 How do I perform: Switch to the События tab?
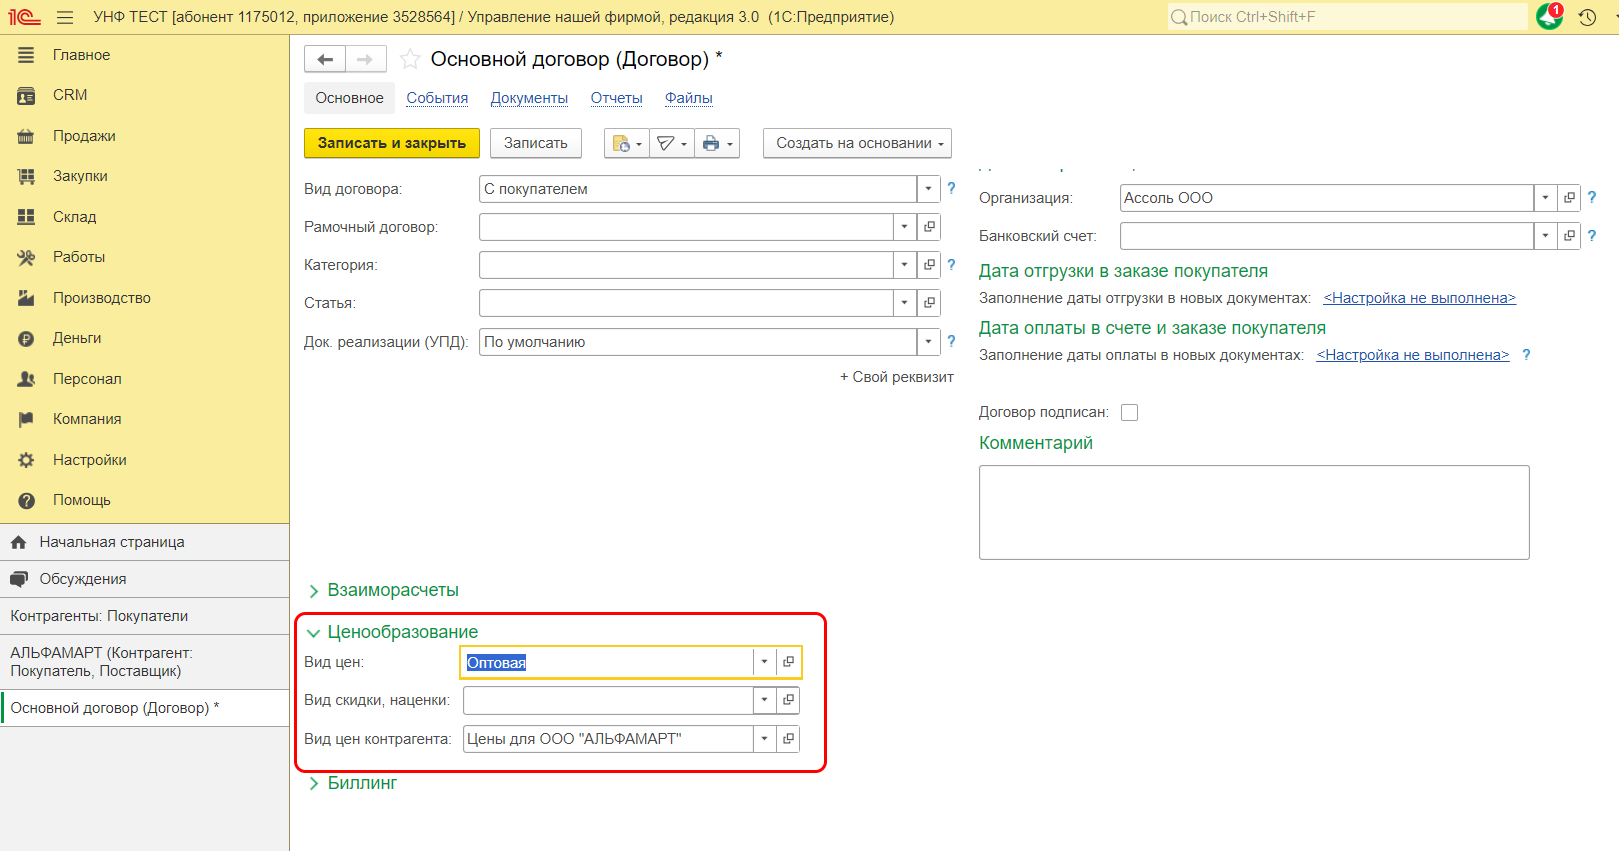tap(437, 98)
